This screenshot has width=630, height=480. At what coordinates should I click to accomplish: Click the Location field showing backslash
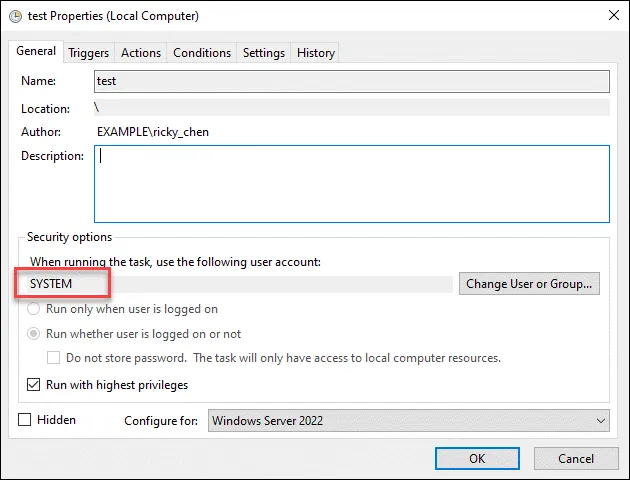click(352, 108)
